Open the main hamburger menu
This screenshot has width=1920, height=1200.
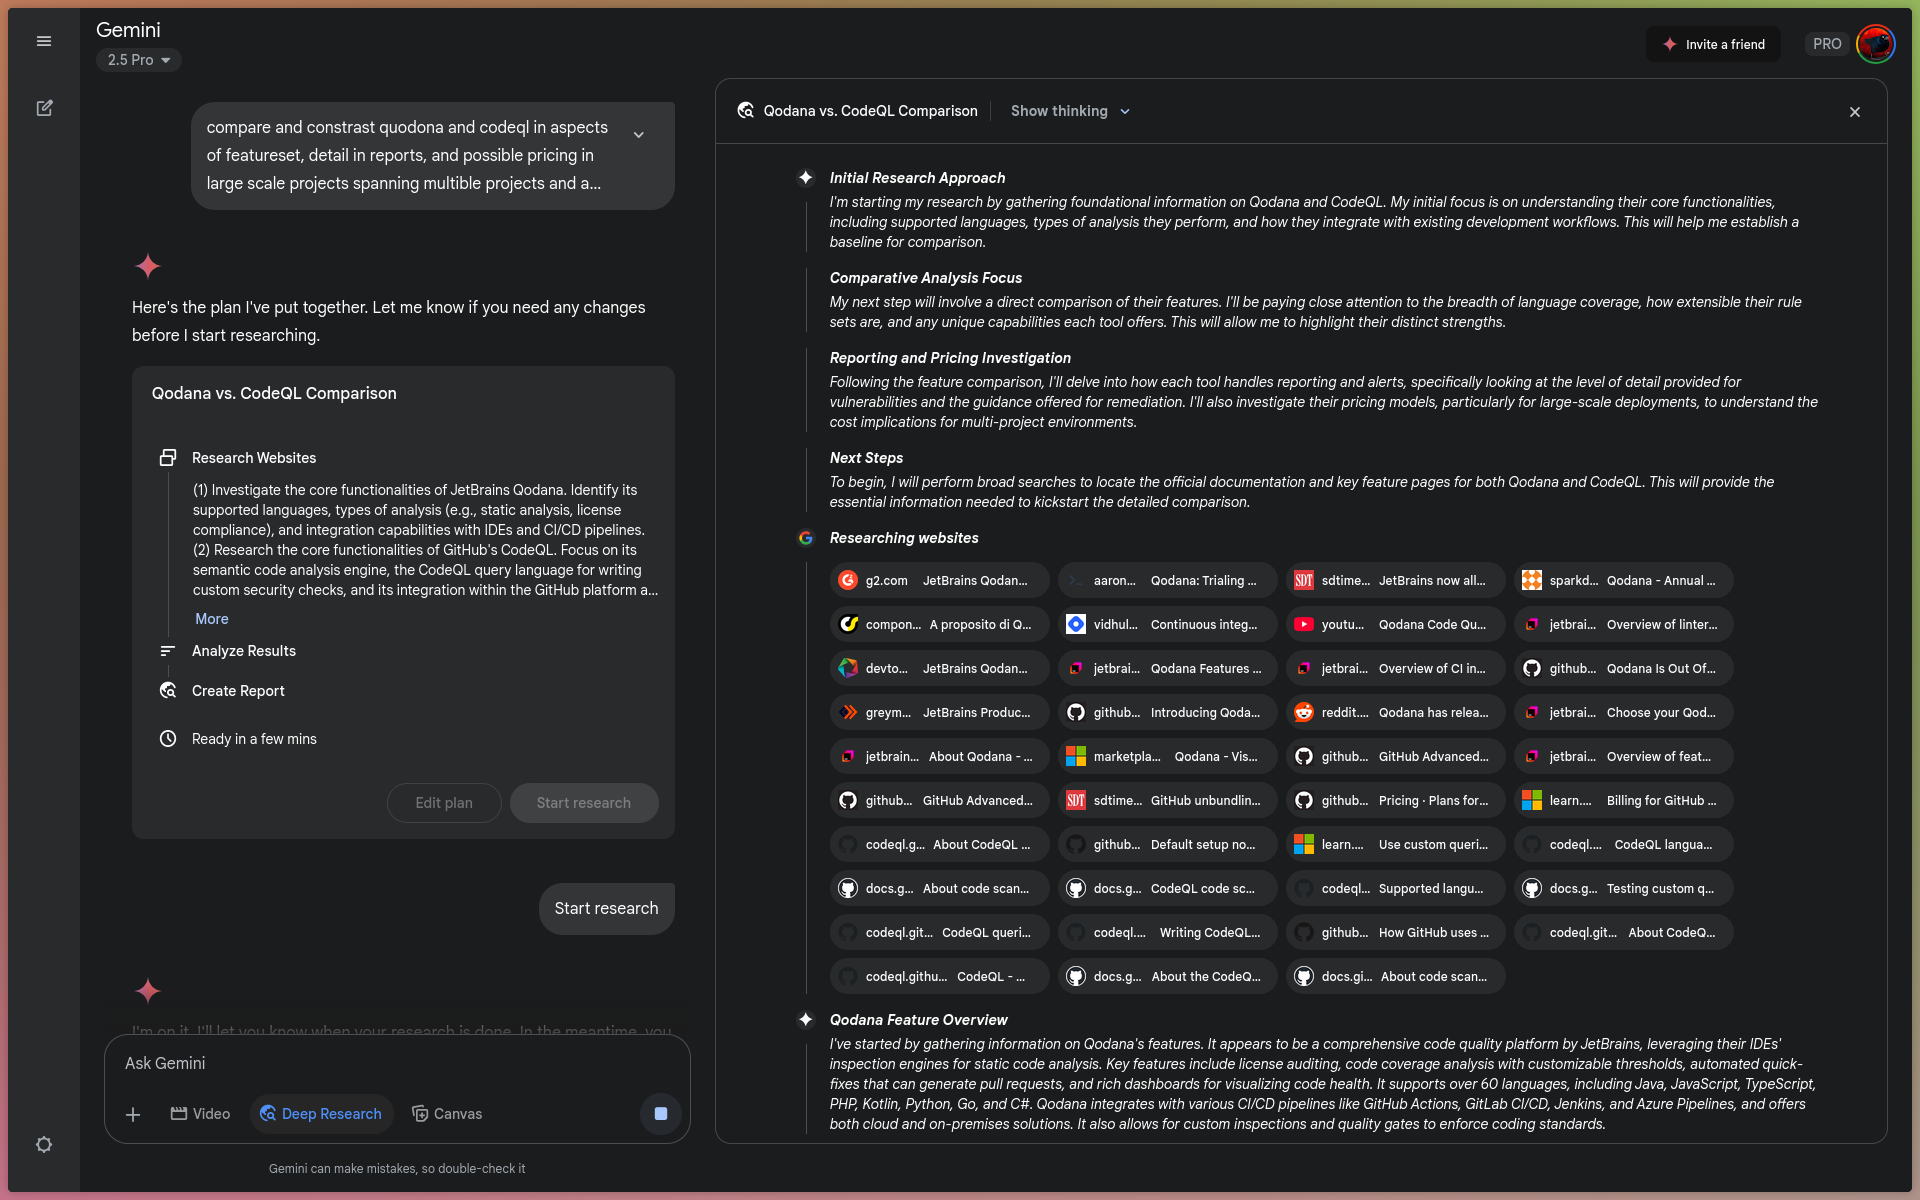pos(44,41)
